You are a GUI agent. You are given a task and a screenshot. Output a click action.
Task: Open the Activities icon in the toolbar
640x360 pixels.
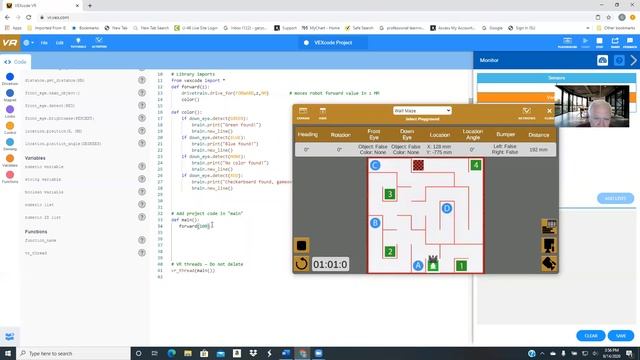click(99, 42)
